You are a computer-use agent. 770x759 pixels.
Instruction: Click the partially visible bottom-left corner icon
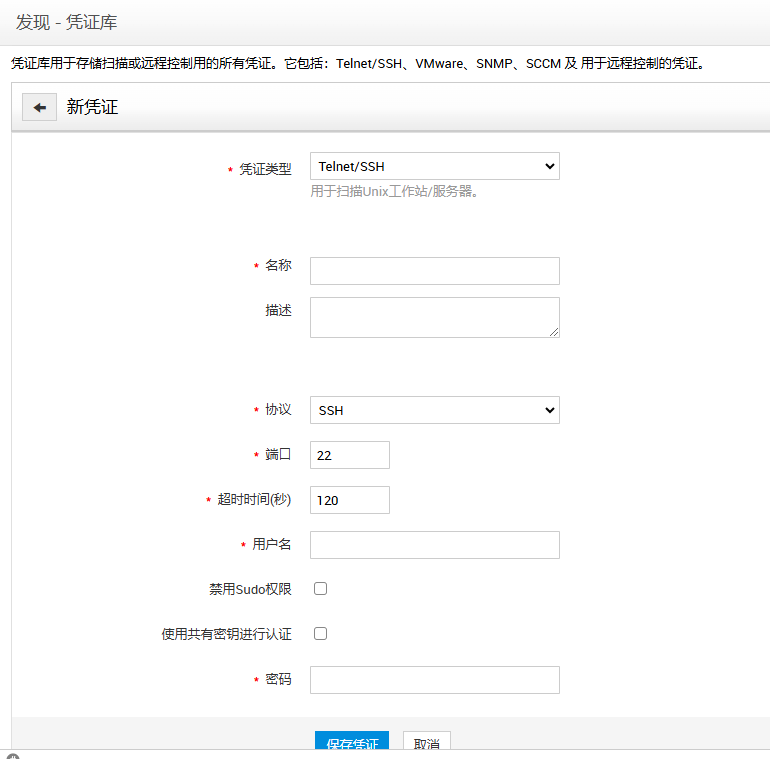[x=13, y=756]
